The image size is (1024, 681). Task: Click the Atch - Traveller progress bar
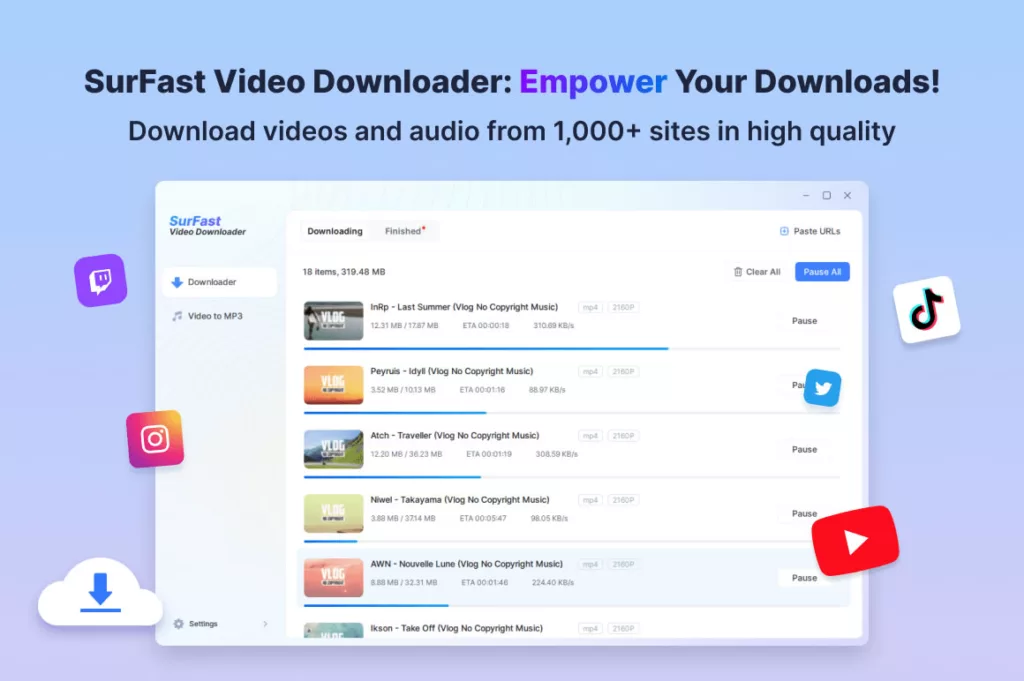pos(571,477)
